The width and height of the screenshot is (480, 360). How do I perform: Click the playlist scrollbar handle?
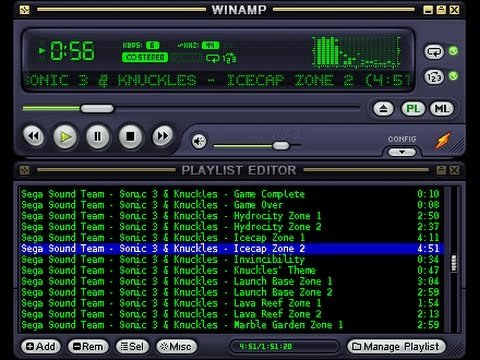click(454, 263)
